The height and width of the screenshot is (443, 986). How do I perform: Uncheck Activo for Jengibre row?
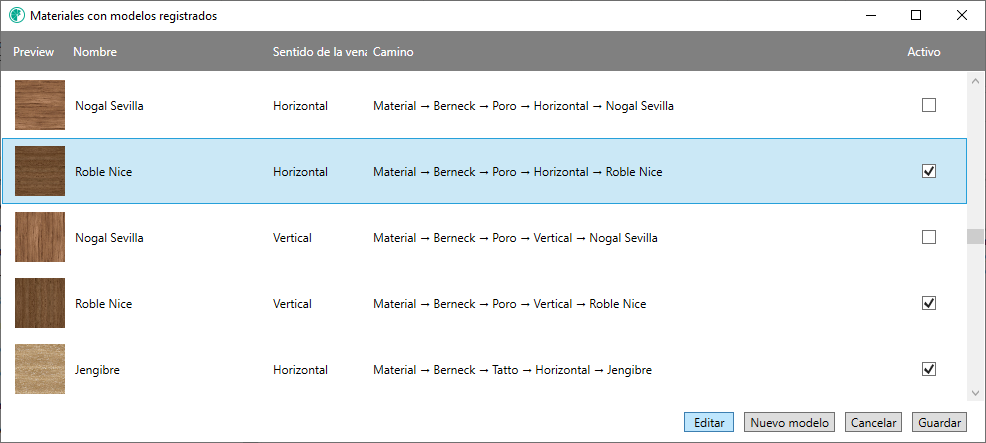point(929,369)
